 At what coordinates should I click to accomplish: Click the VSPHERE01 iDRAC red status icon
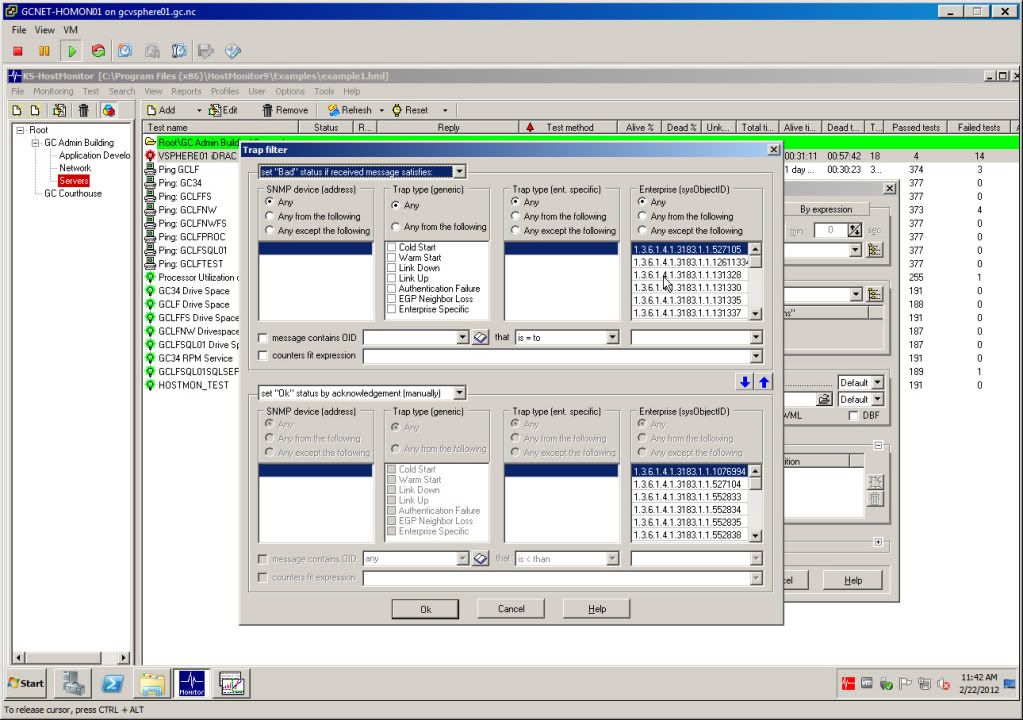click(x=150, y=156)
